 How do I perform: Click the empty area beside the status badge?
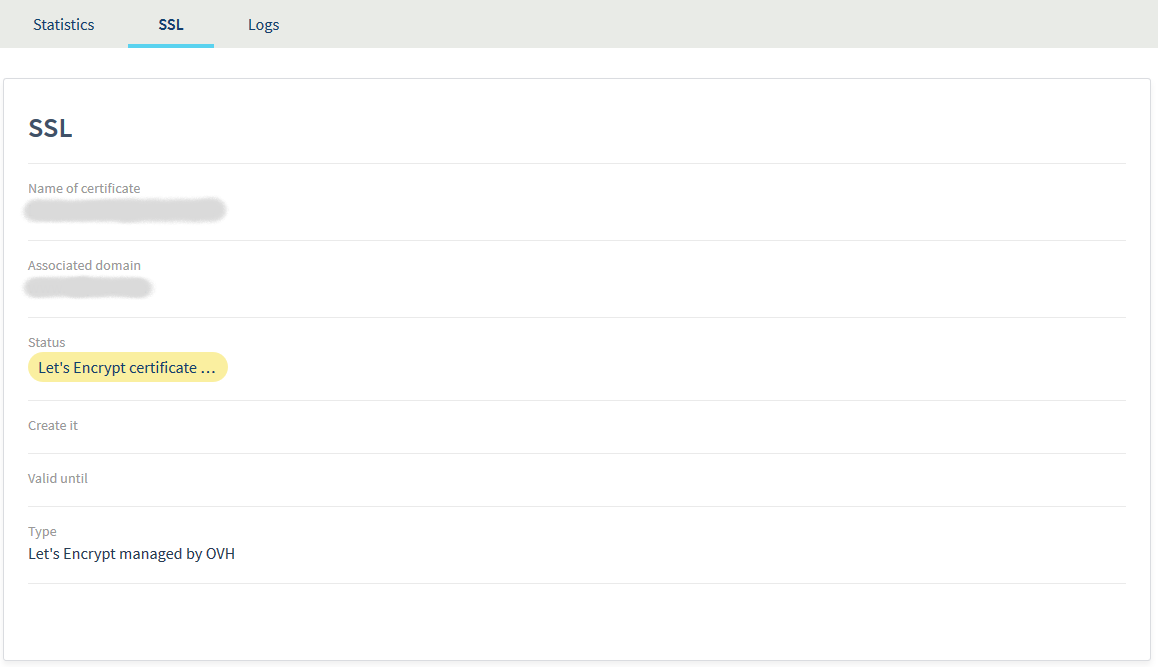click(500, 367)
